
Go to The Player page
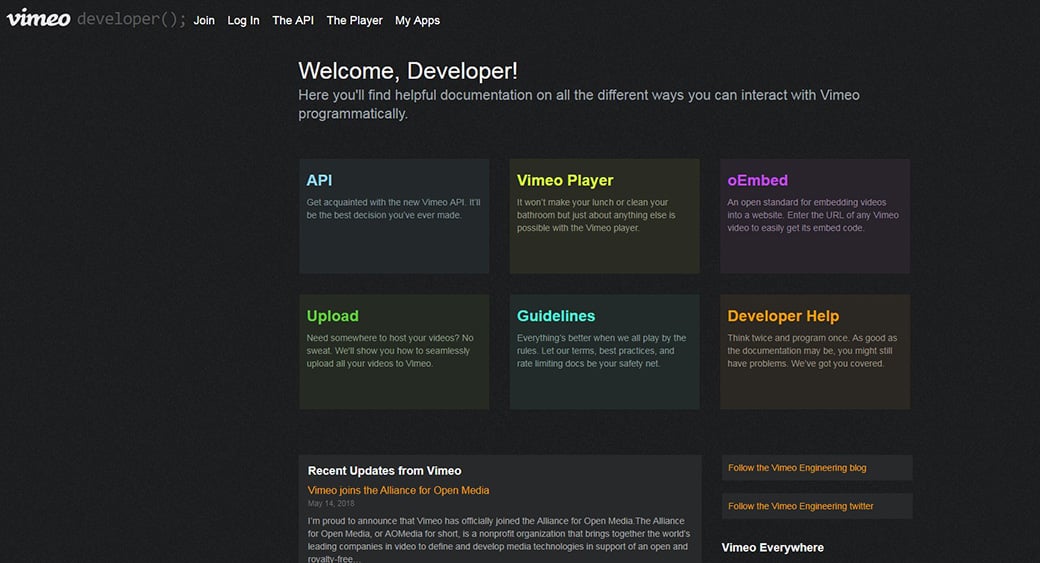click(x=354, y=20)
